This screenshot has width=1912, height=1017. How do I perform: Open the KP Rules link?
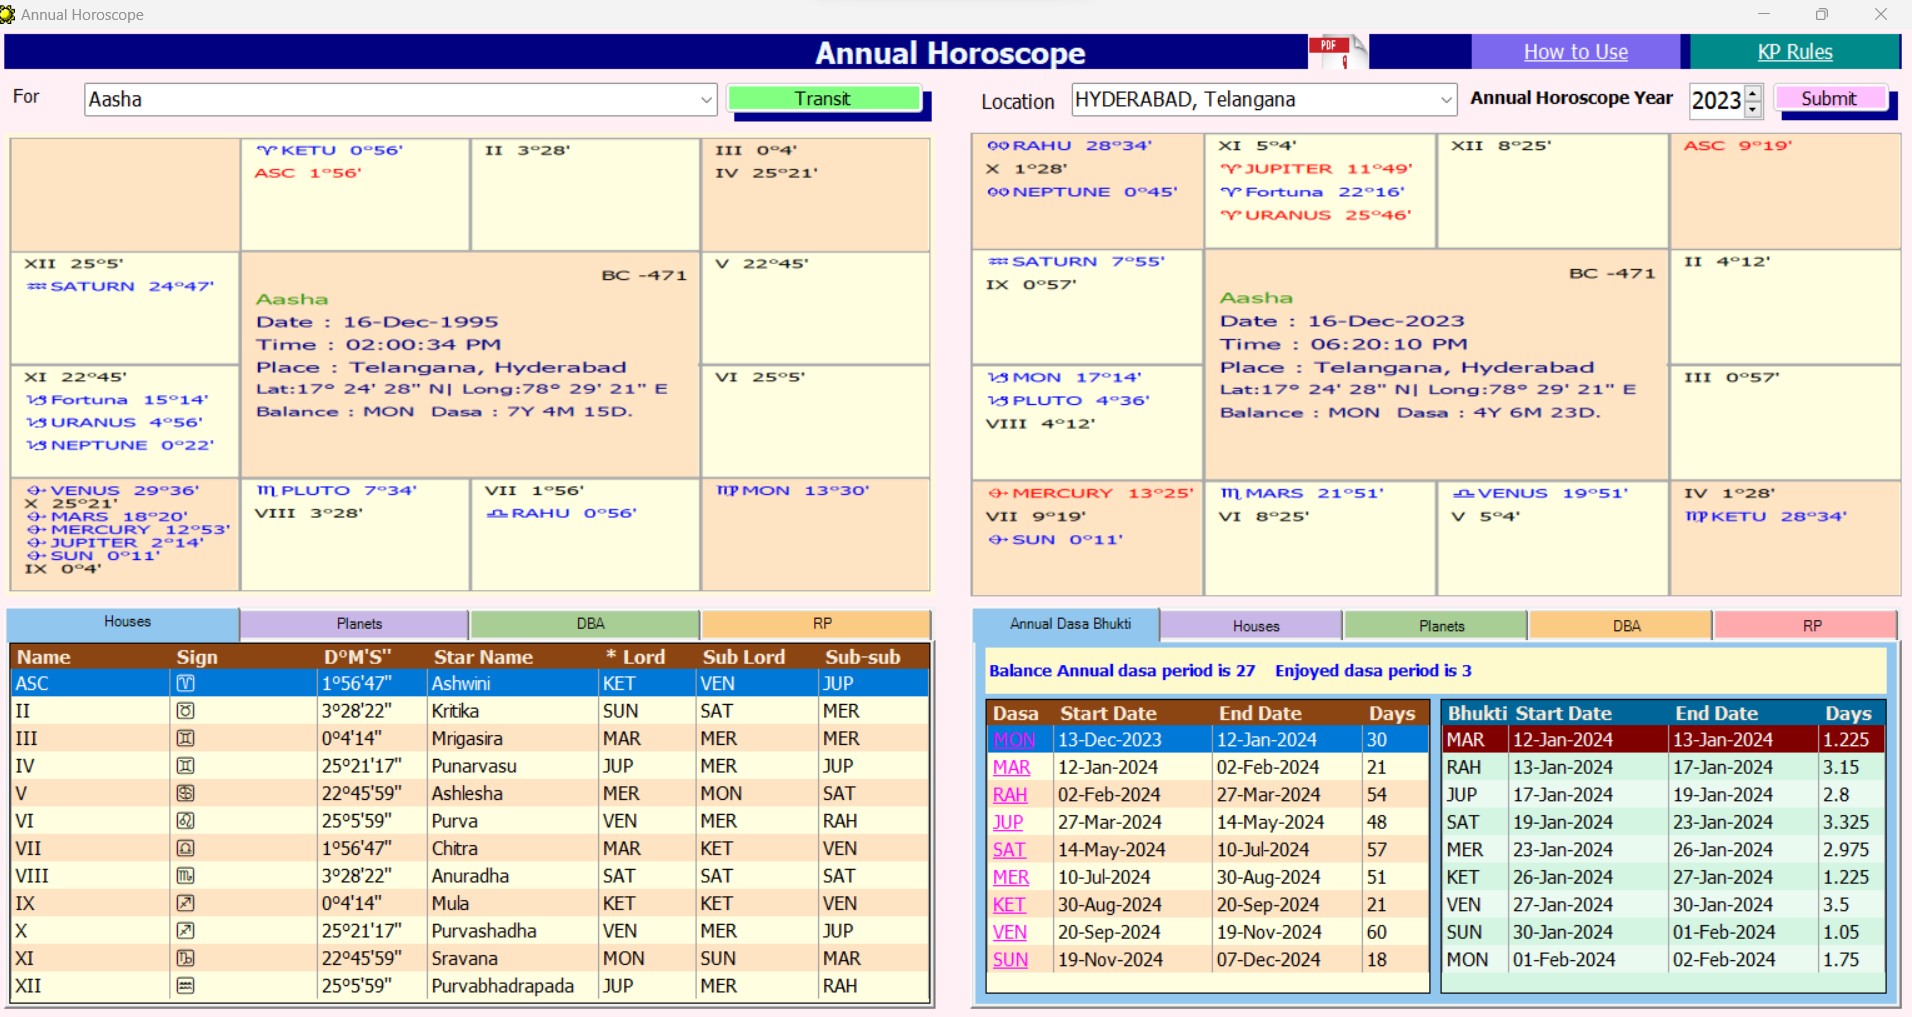[1794, 52]
